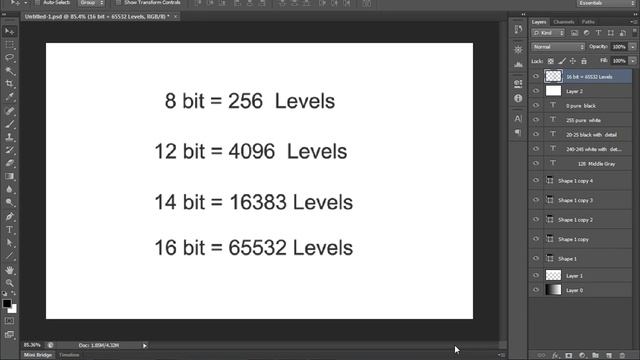Click the zoom percentage field in status bar

tap(32, 345)
